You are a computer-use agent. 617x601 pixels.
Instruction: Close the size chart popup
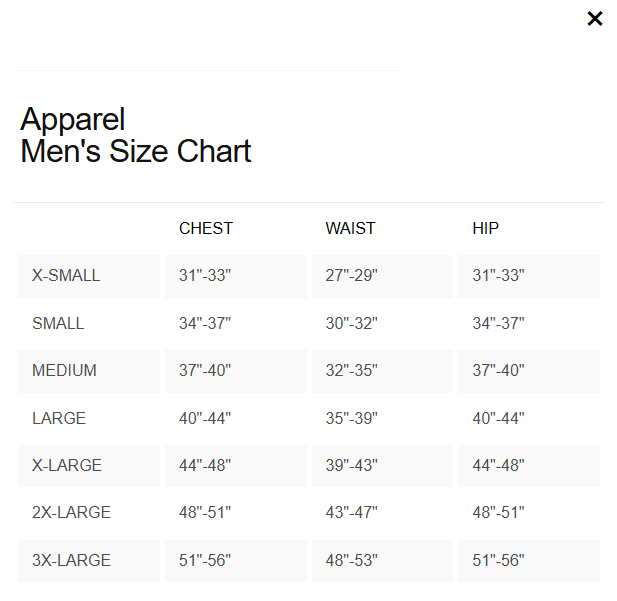(595, 19)
